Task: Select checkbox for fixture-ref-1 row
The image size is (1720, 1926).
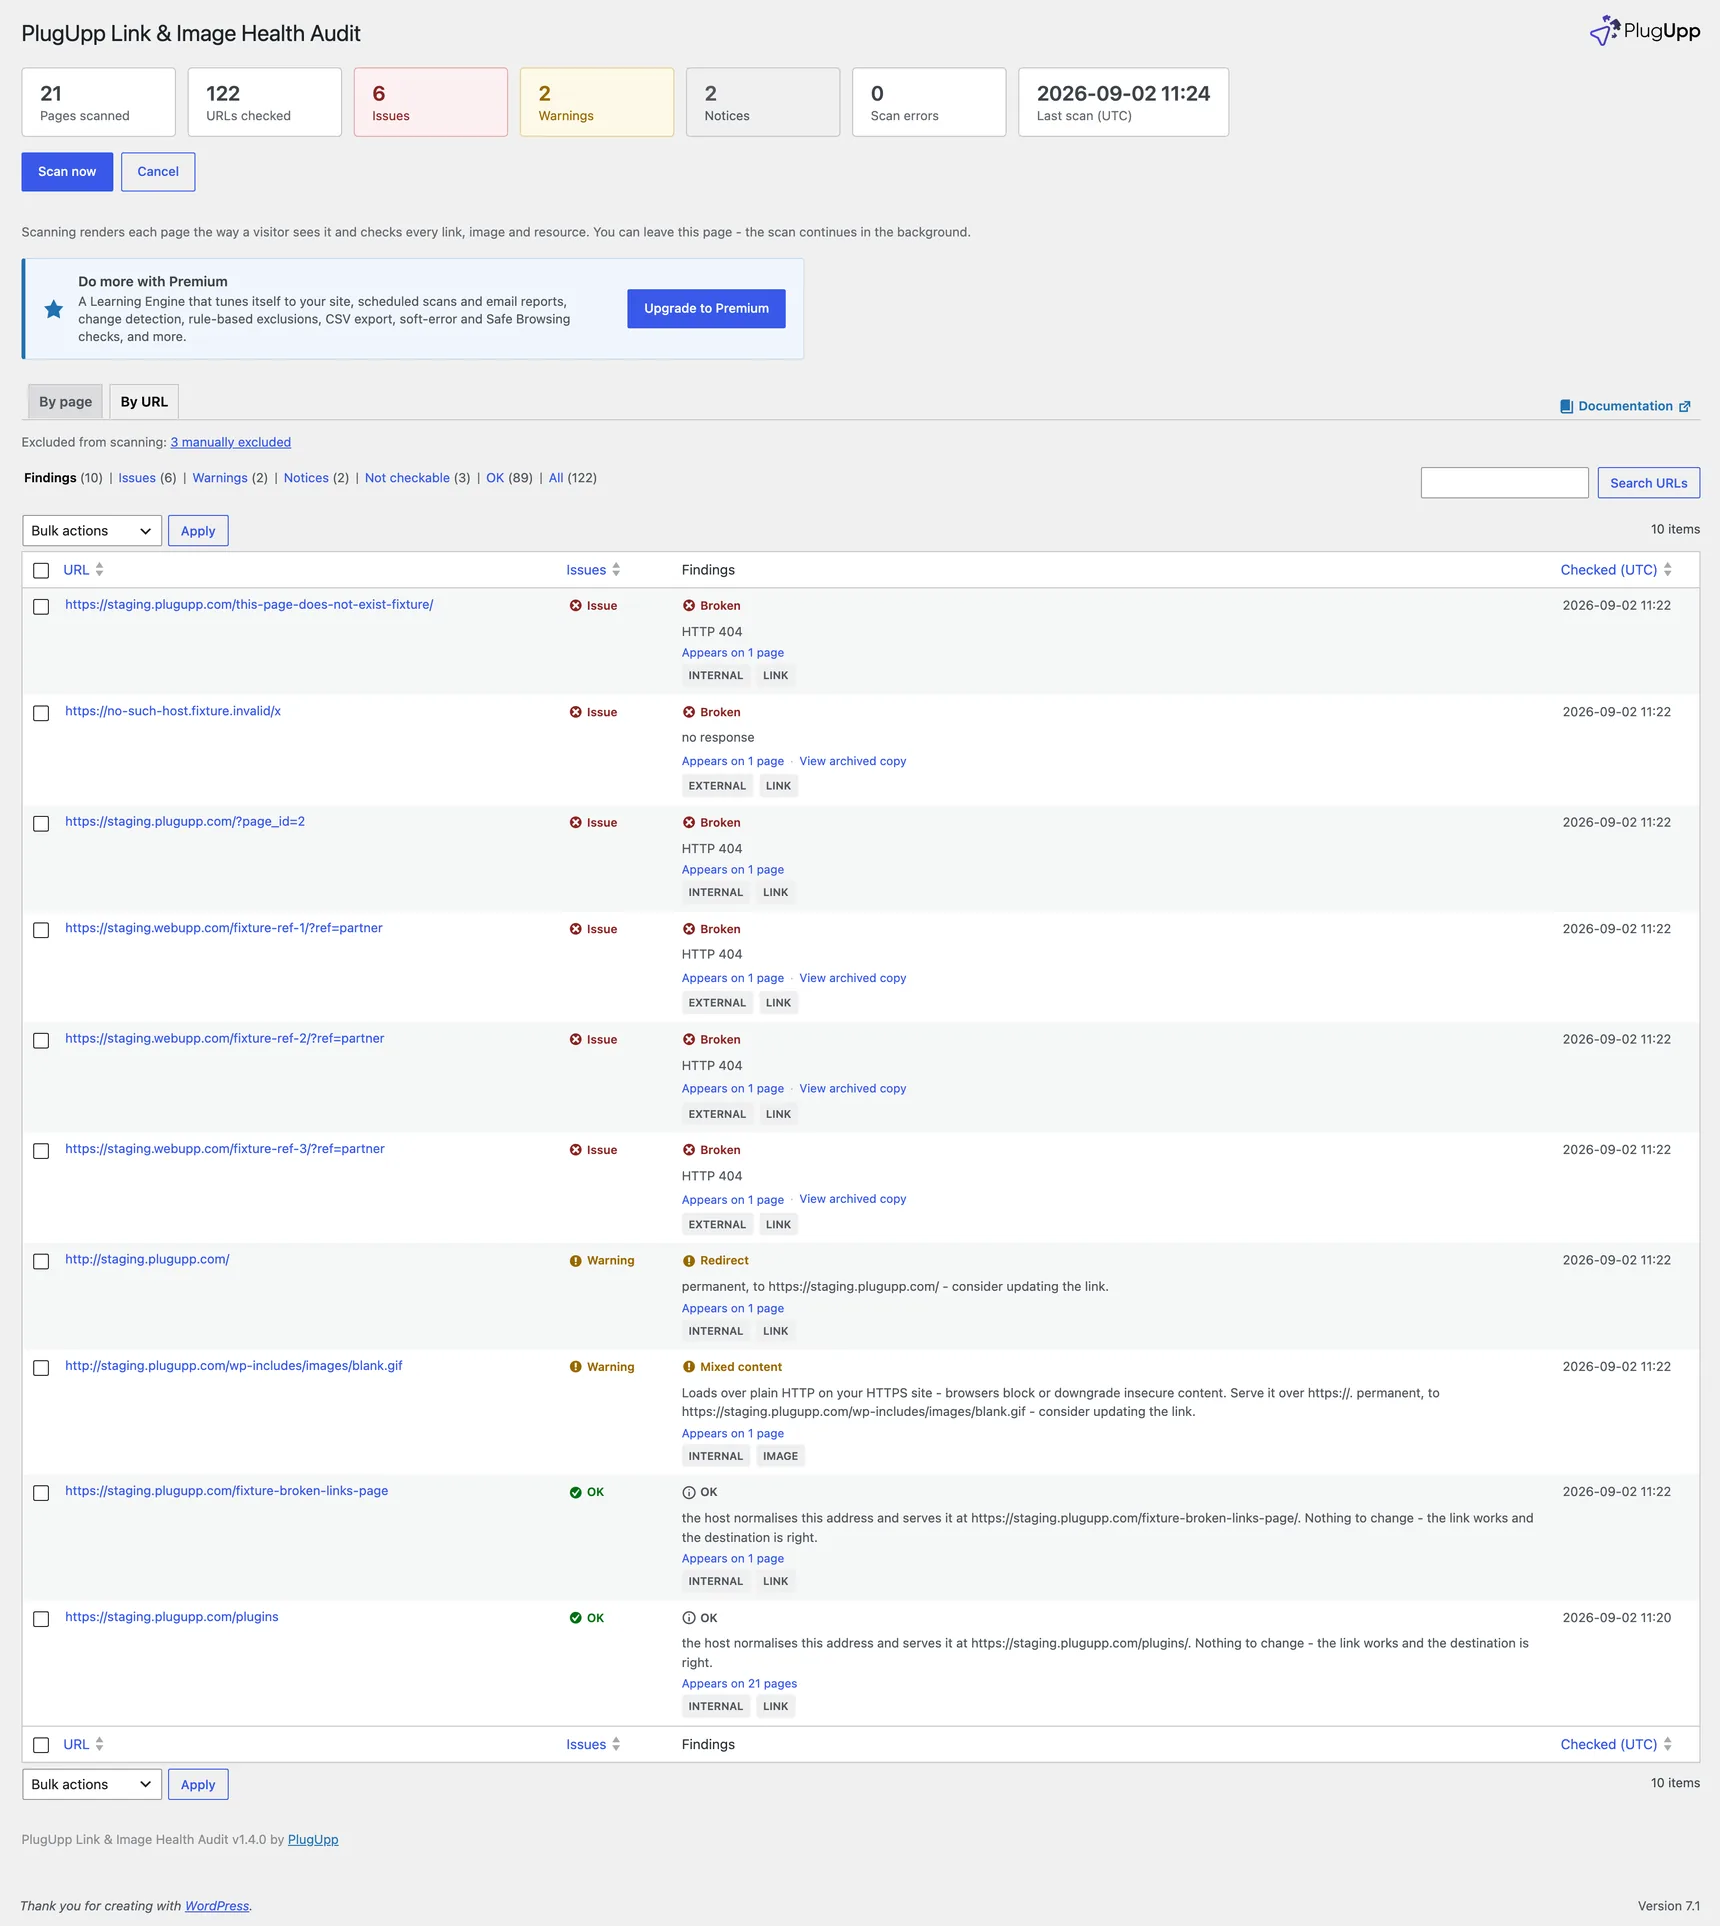Action: coord(41,930)
